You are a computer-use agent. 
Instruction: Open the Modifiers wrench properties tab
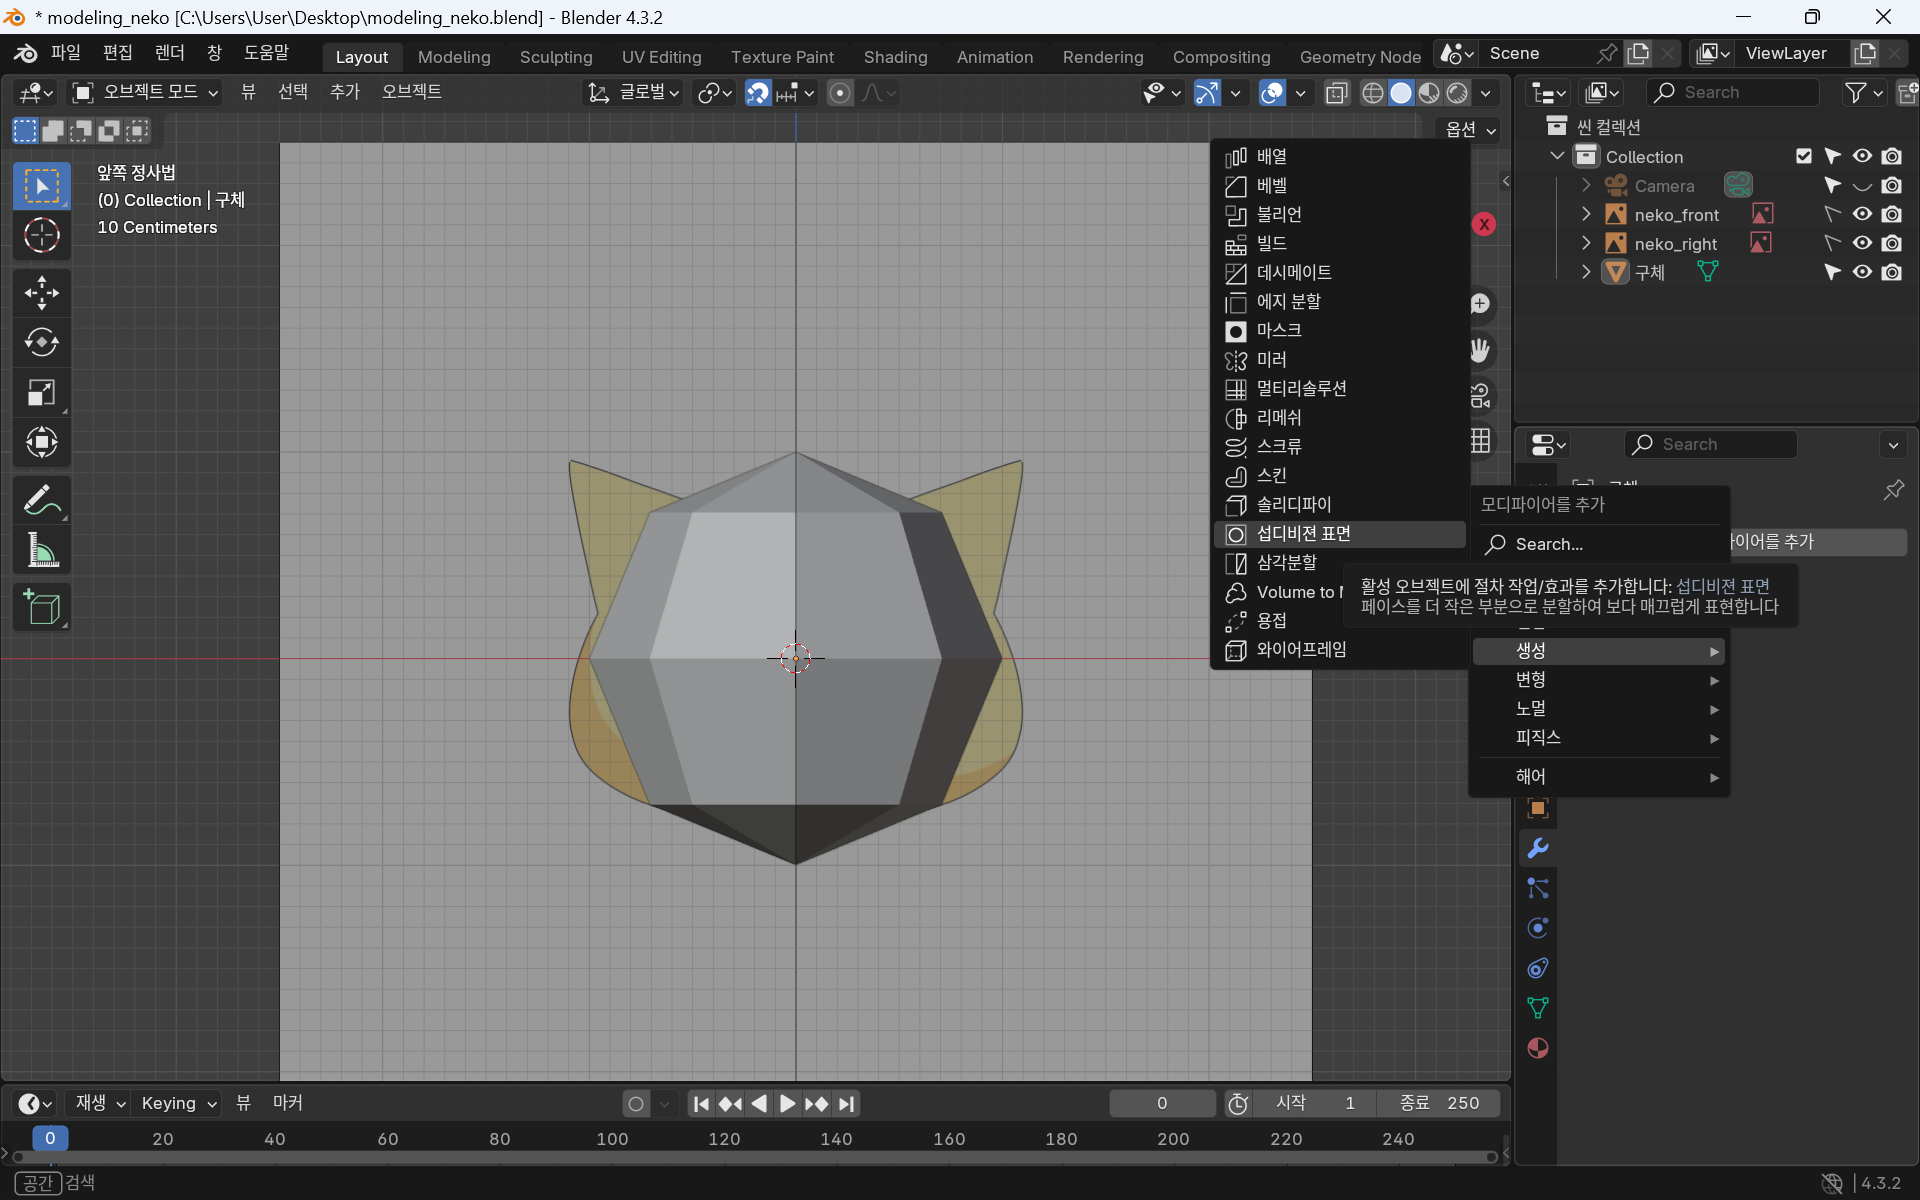1538,848
